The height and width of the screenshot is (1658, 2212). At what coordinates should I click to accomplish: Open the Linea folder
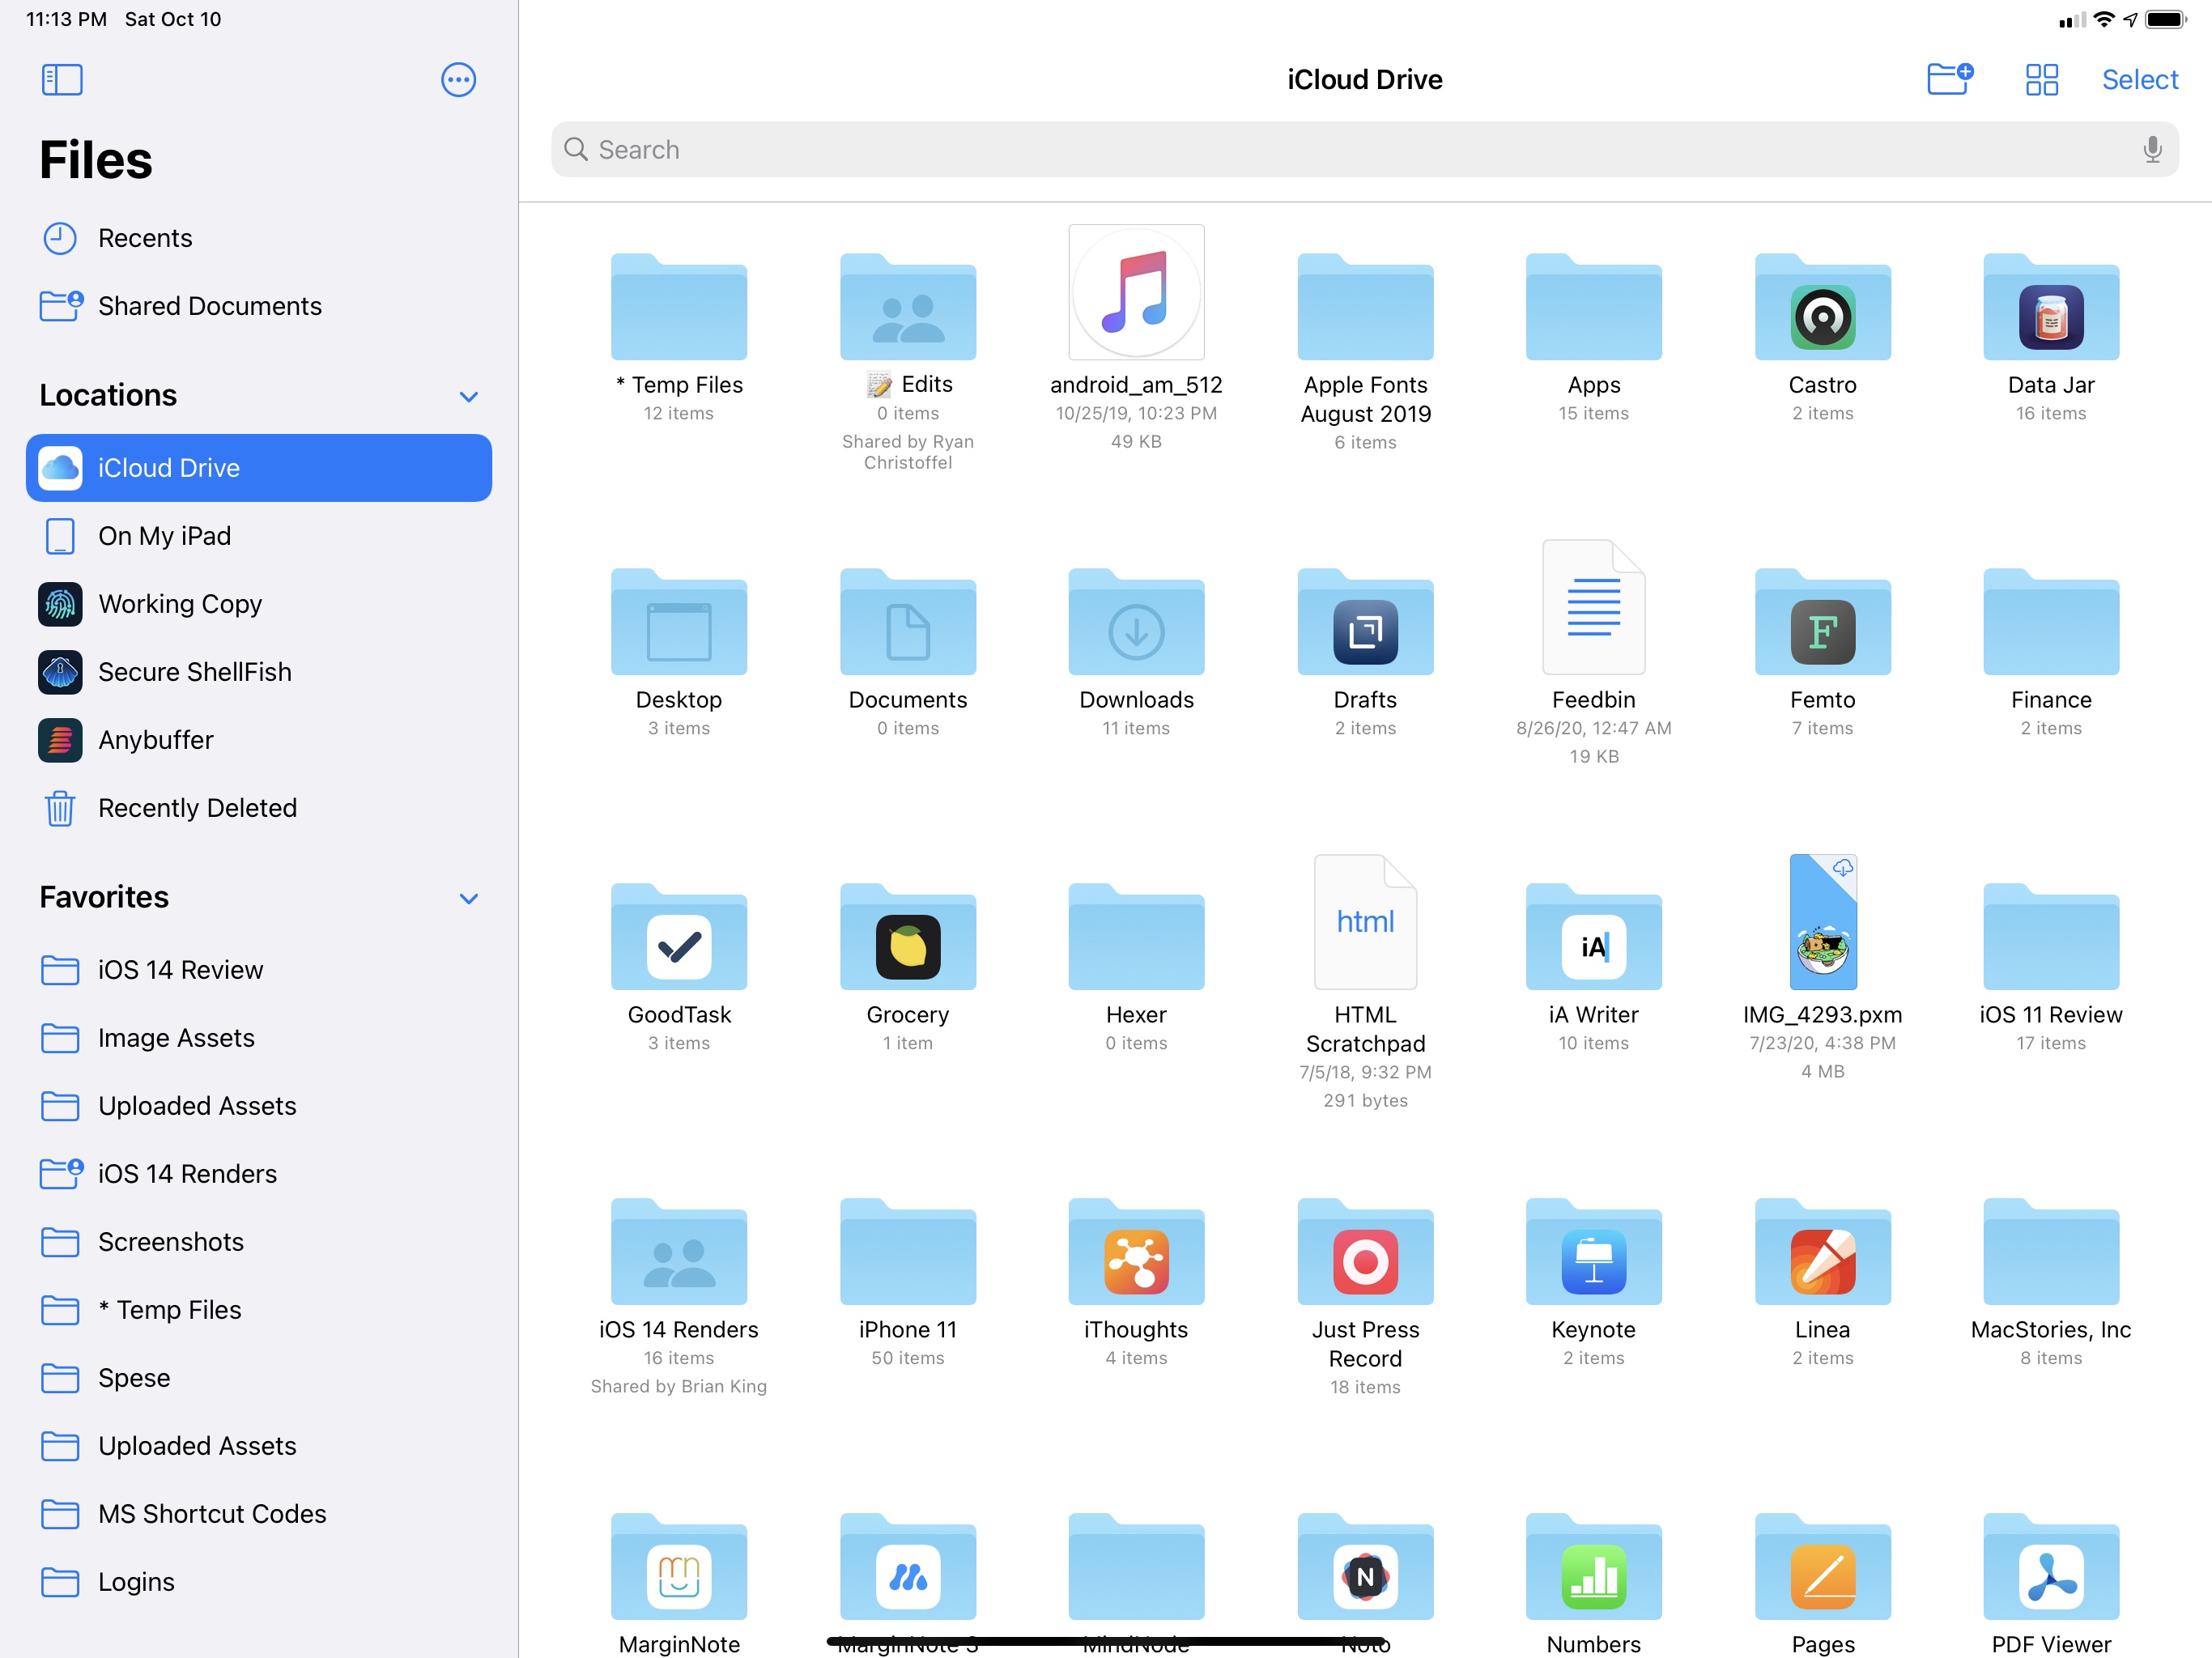(x=1822, y=1253)
